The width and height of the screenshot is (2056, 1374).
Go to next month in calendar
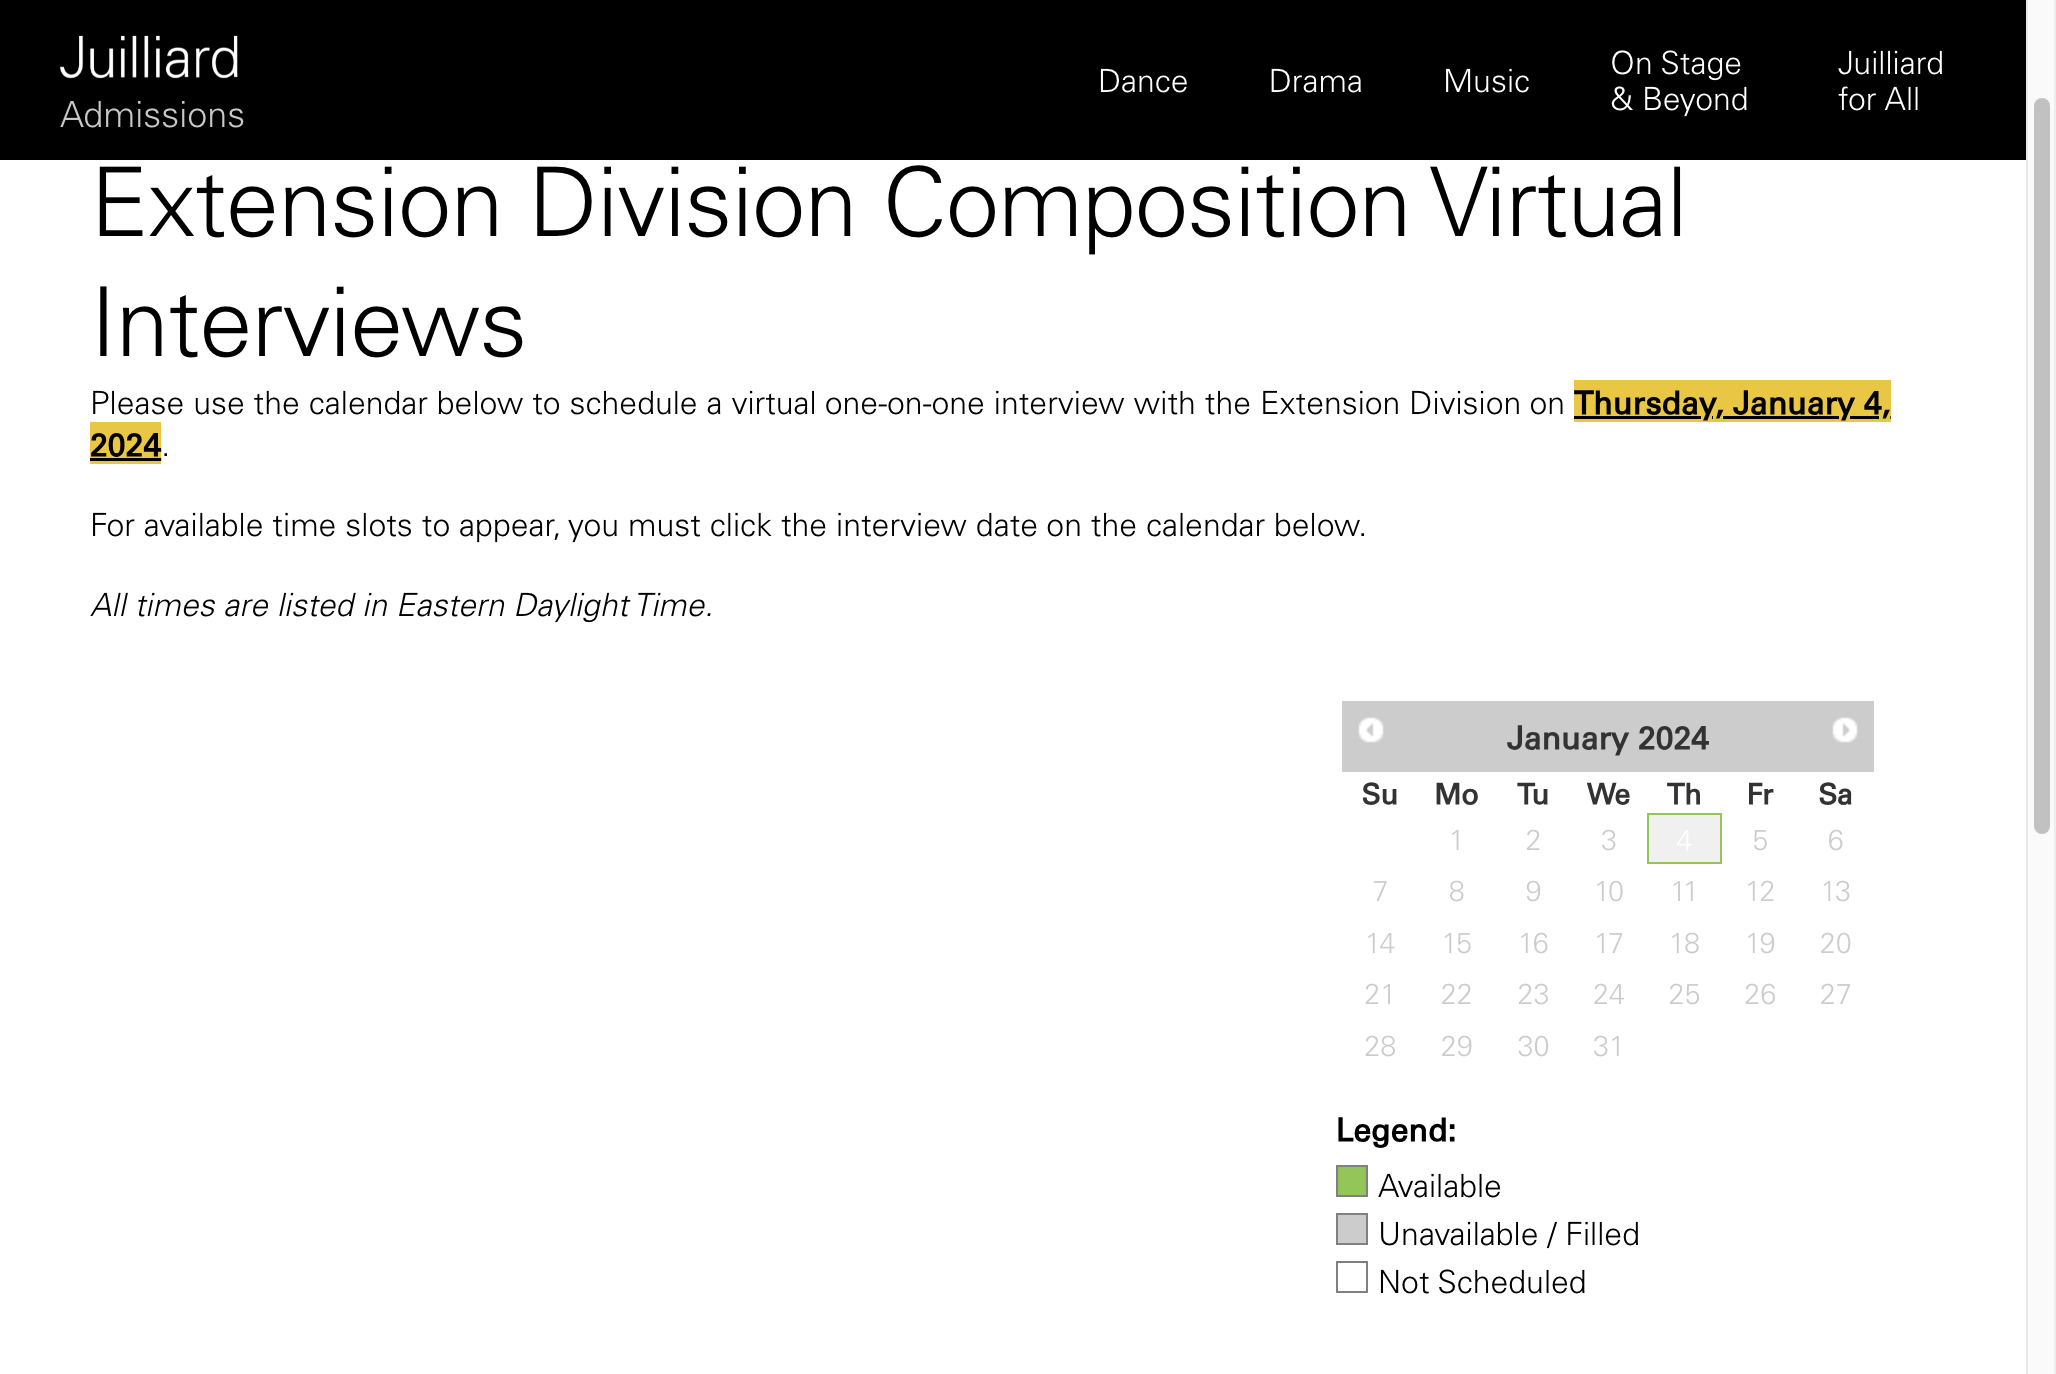click(1845, 730)
